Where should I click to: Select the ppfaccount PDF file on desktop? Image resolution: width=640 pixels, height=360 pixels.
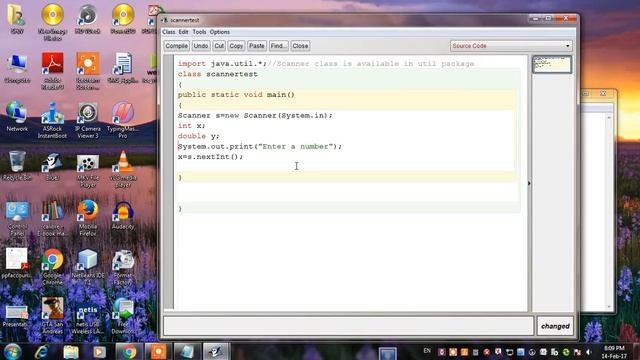pos(16,263)
